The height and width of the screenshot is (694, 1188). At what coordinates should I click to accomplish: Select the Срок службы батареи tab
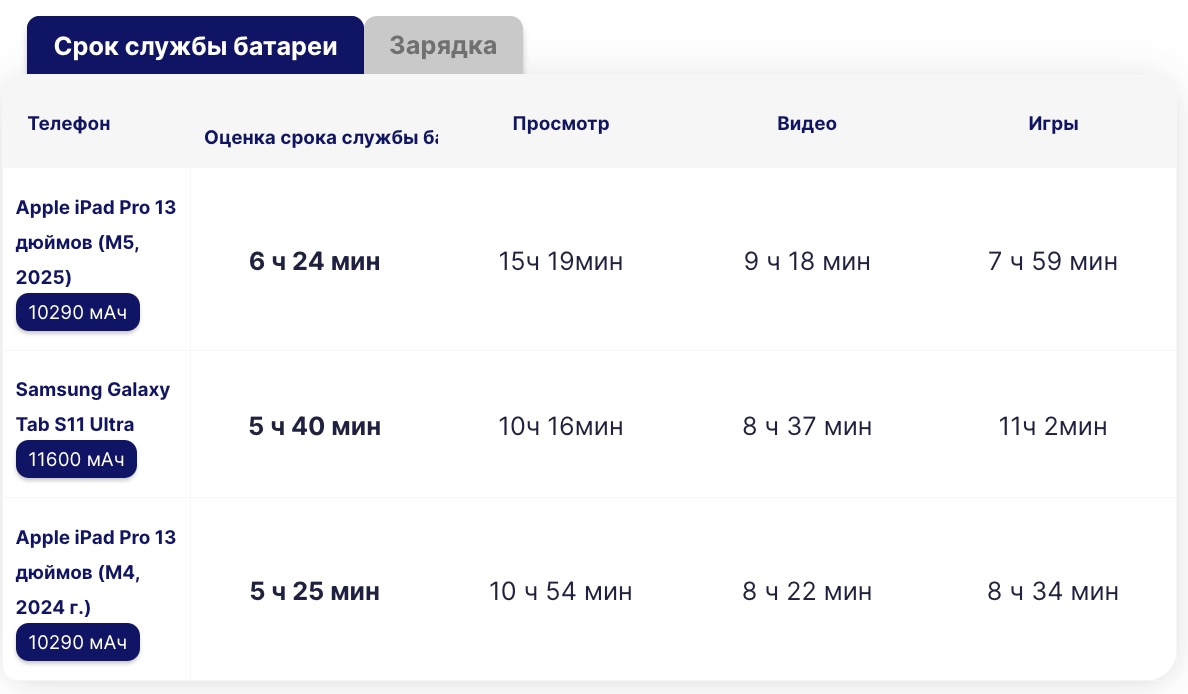(x=195, y=46)
